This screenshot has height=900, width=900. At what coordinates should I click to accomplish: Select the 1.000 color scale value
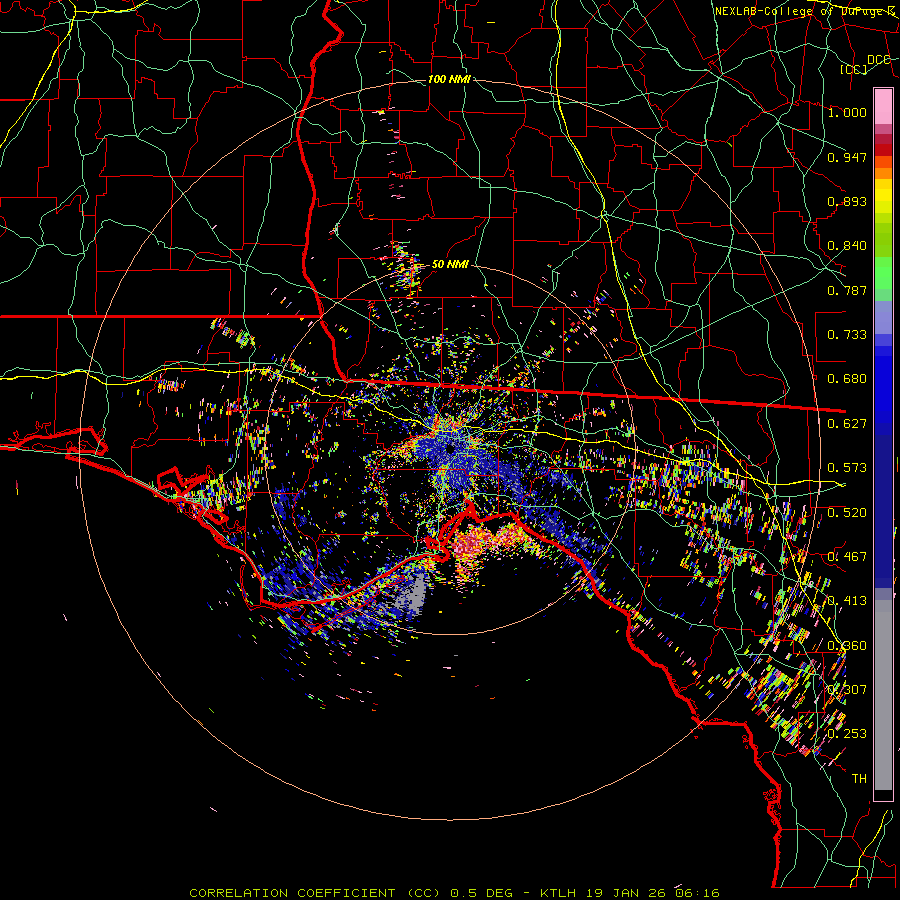coord(847,112)
